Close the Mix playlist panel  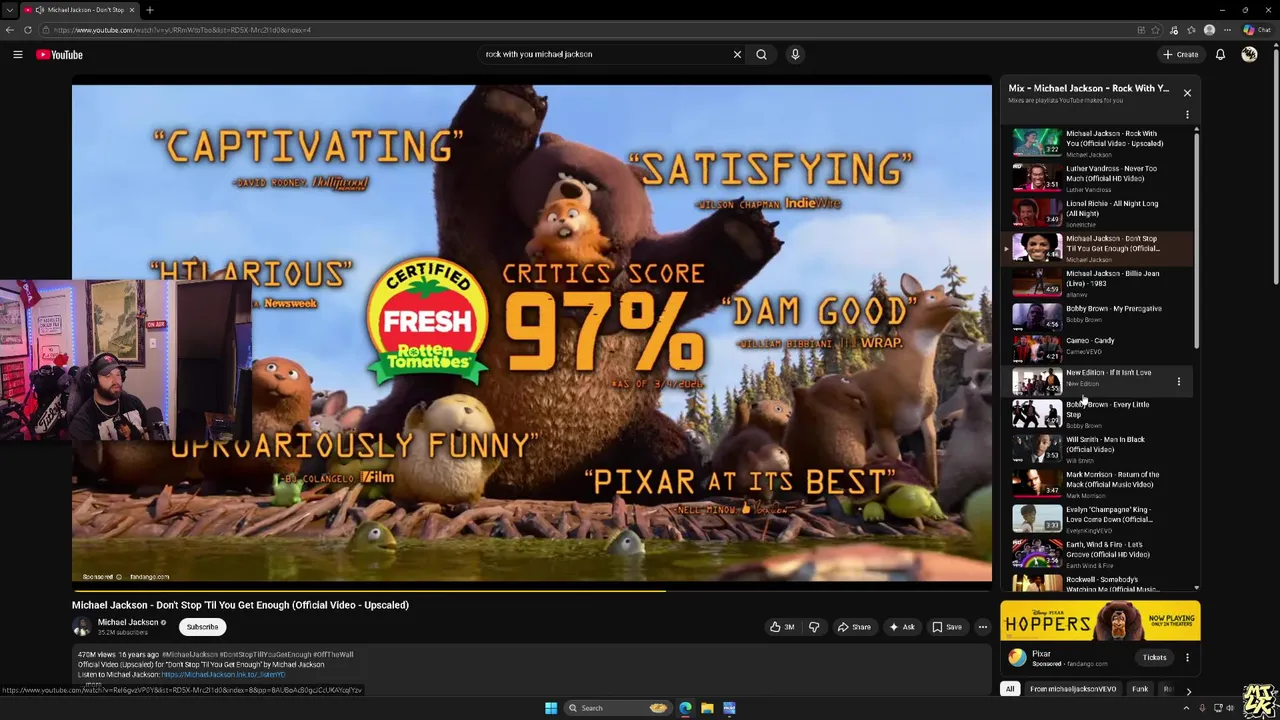point(1187,93)
